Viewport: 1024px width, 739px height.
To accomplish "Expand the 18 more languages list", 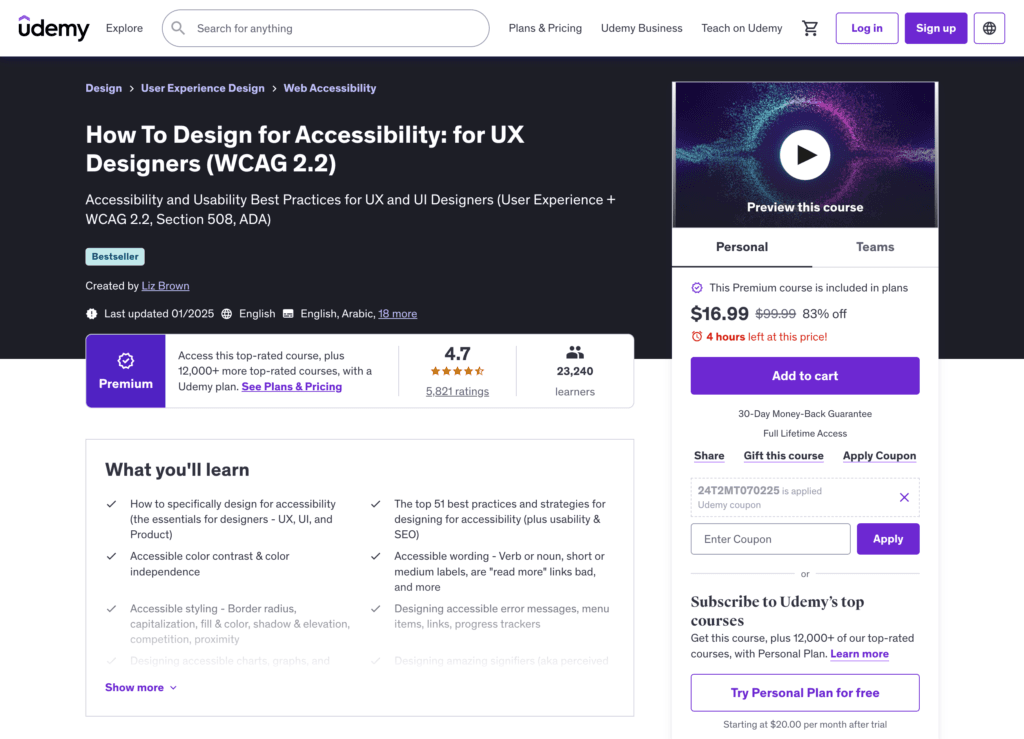I will click(x=397, y=313).
